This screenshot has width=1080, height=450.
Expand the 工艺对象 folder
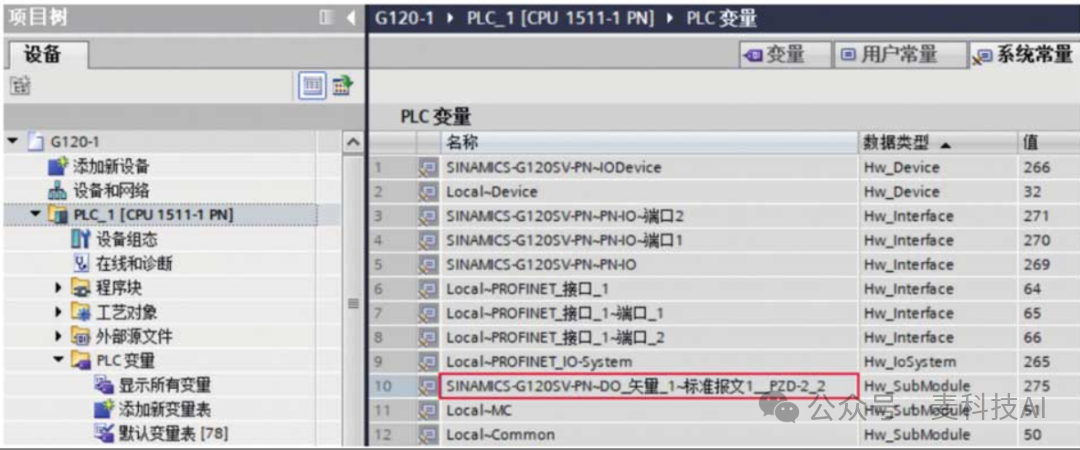60,312
